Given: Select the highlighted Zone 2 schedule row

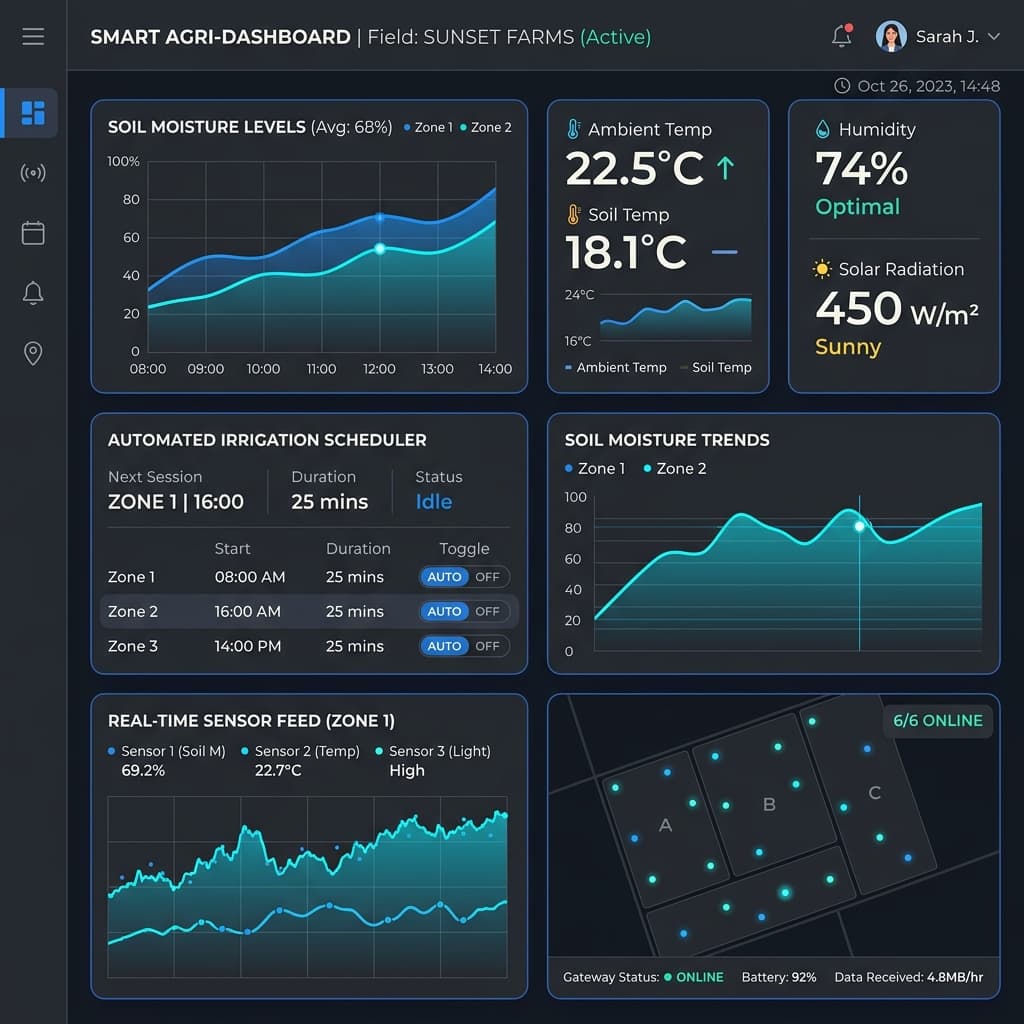Looking at the screenshot, I should 309,611.
